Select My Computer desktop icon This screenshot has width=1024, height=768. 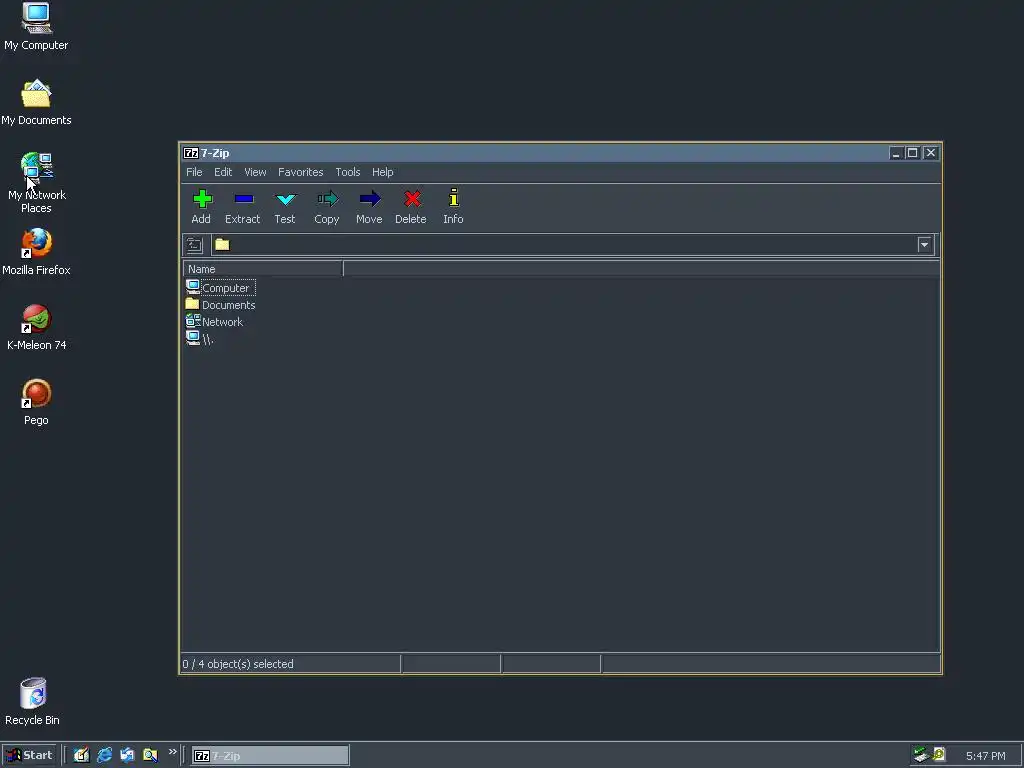[36, 27]
